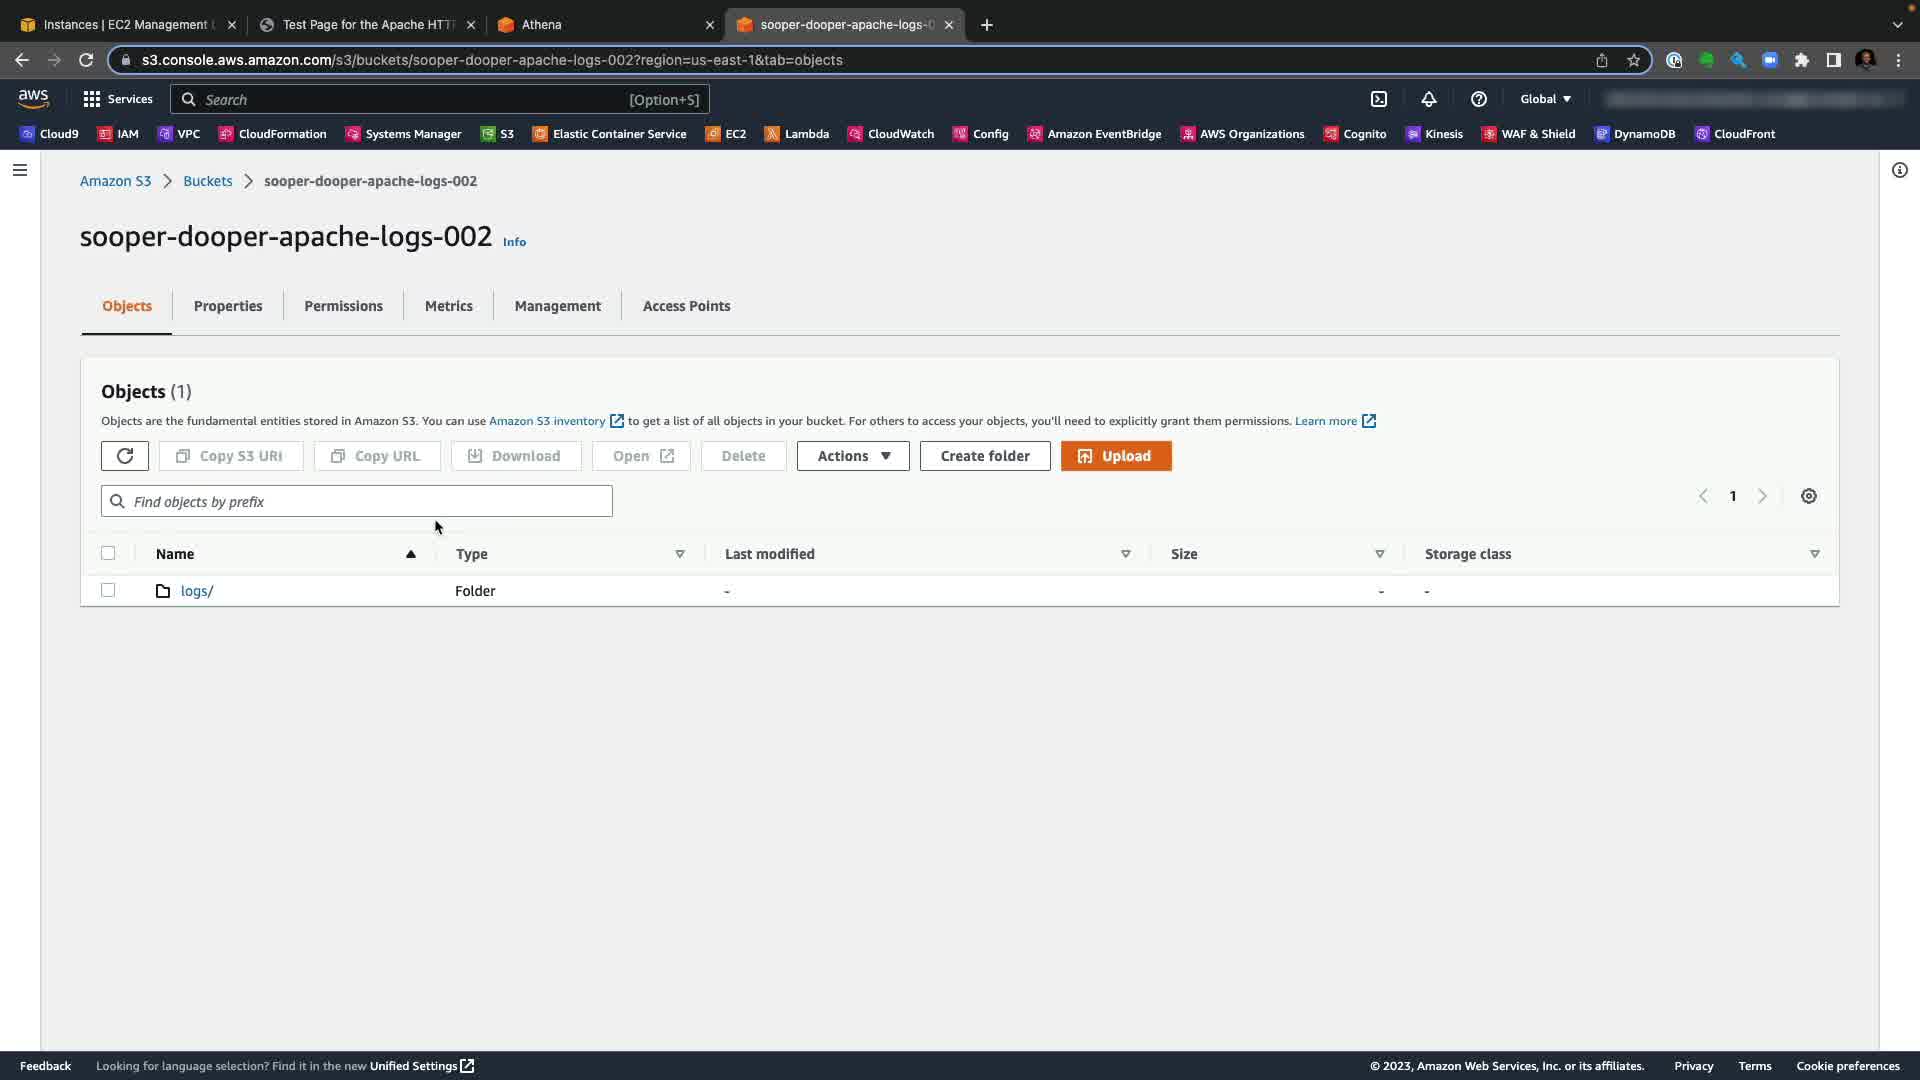Expand the Actions dropdown

(x=853, y=456)
